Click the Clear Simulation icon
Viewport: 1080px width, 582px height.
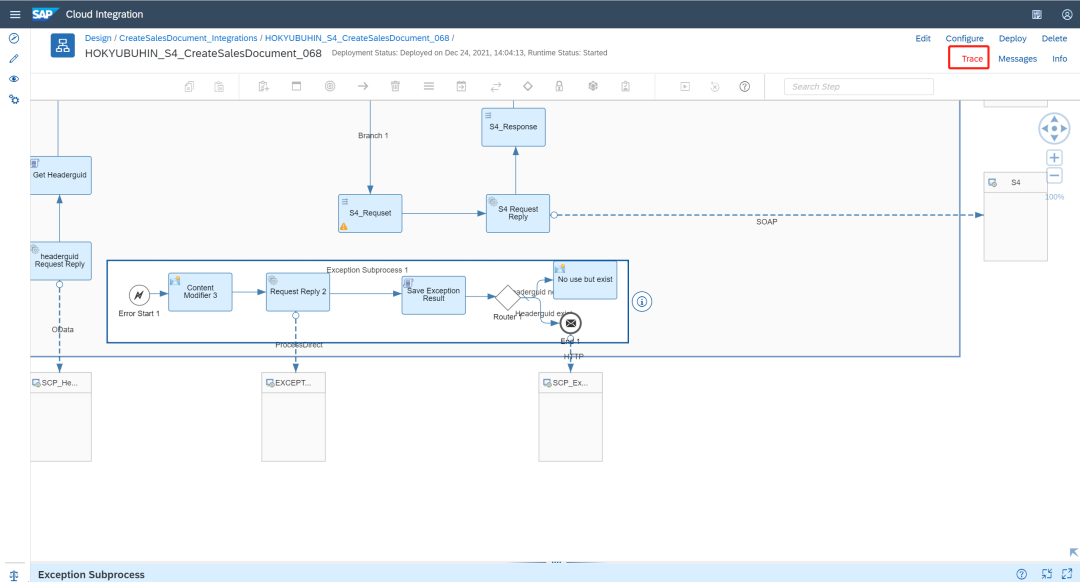(x=715, y=86)
